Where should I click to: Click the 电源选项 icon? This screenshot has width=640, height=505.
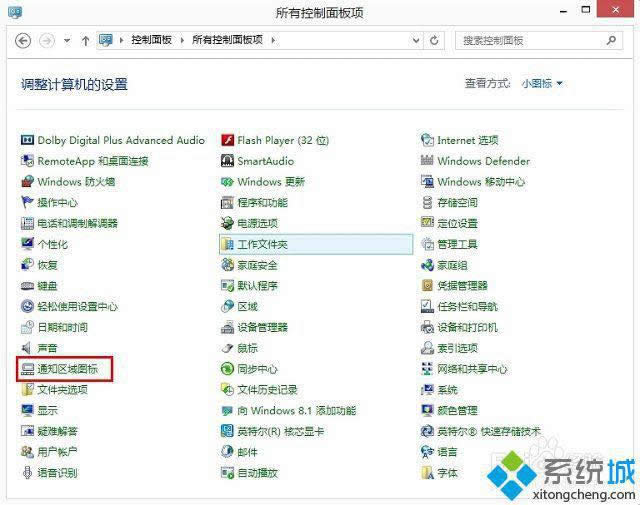coord(227,223)
